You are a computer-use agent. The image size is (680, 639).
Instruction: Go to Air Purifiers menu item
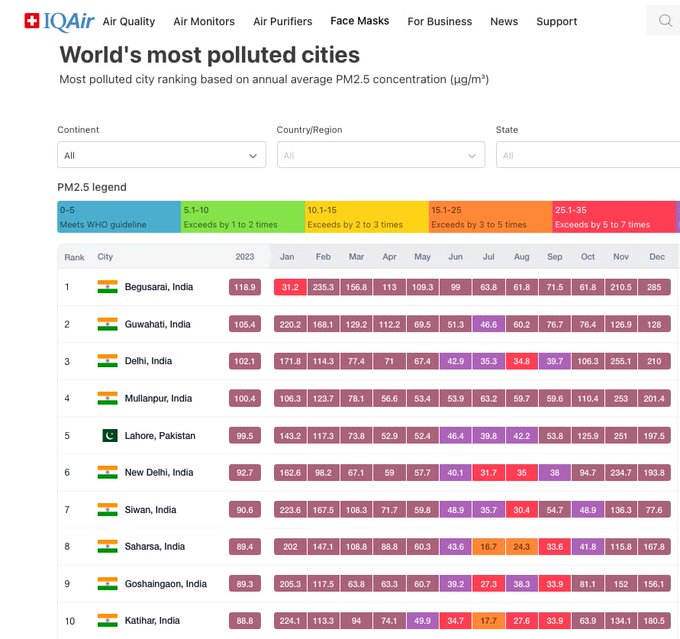pos(282,21)
